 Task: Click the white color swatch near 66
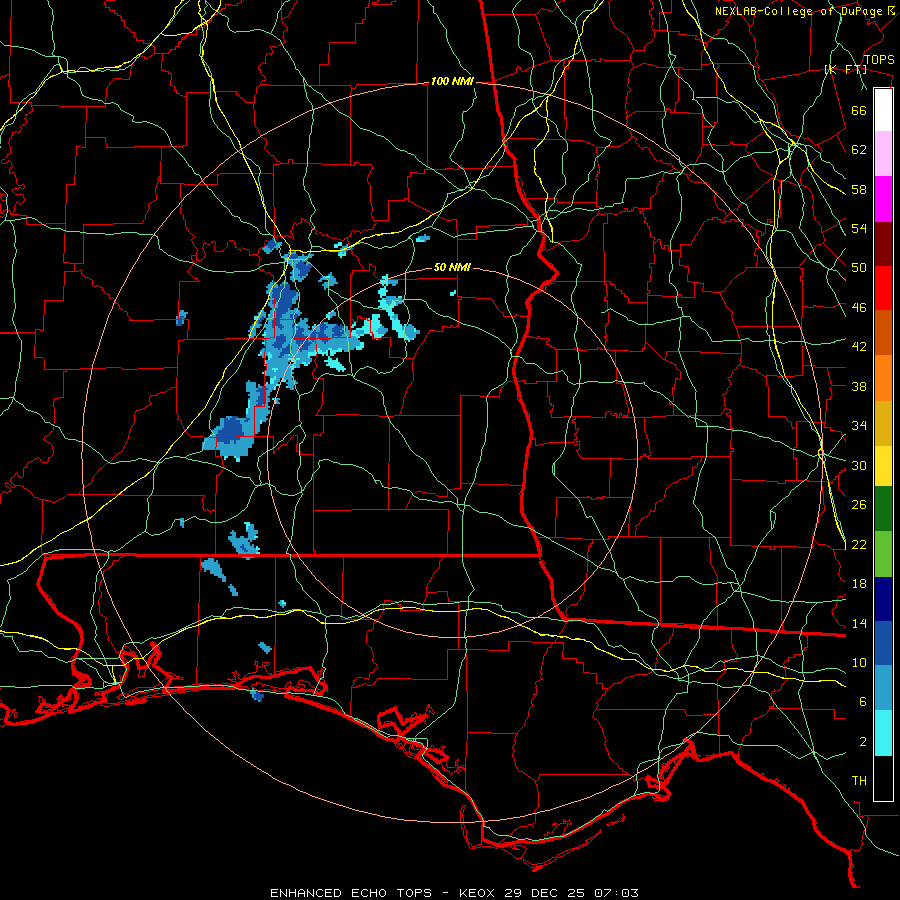point(883,110)
